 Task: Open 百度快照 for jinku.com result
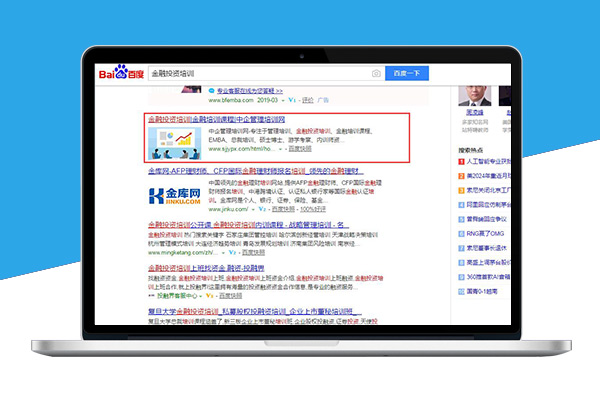coord(283,209)
